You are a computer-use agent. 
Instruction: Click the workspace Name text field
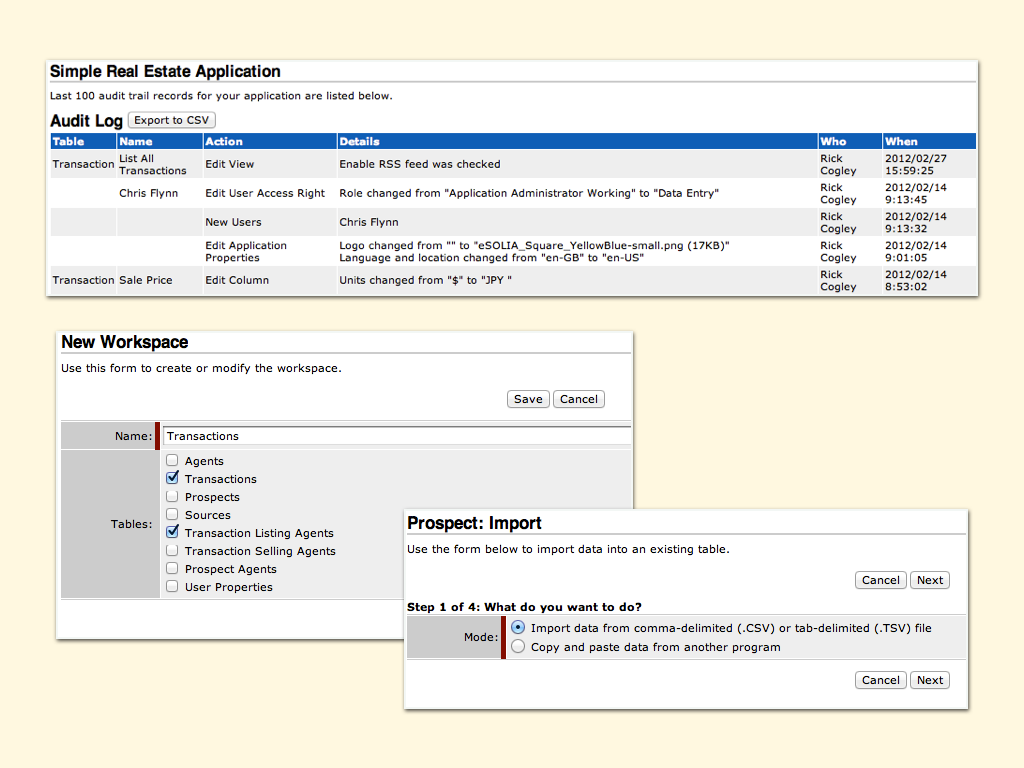396,436
